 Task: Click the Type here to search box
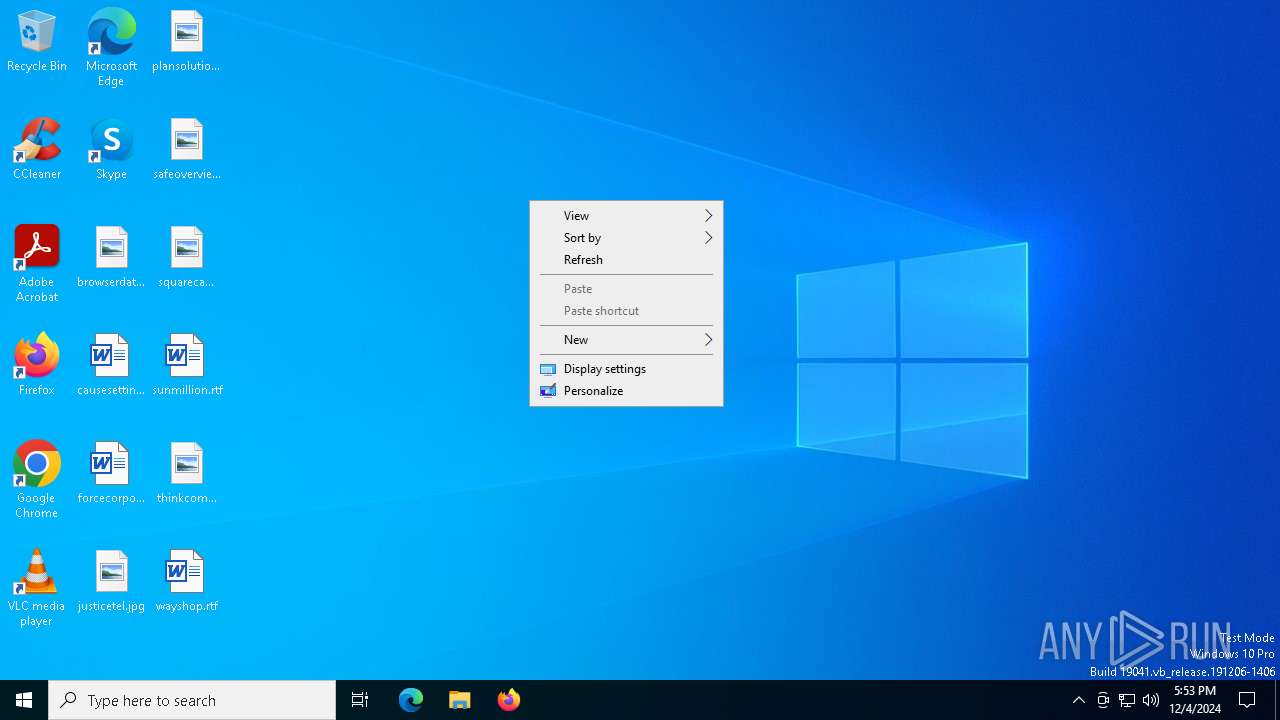coord(192,700)
